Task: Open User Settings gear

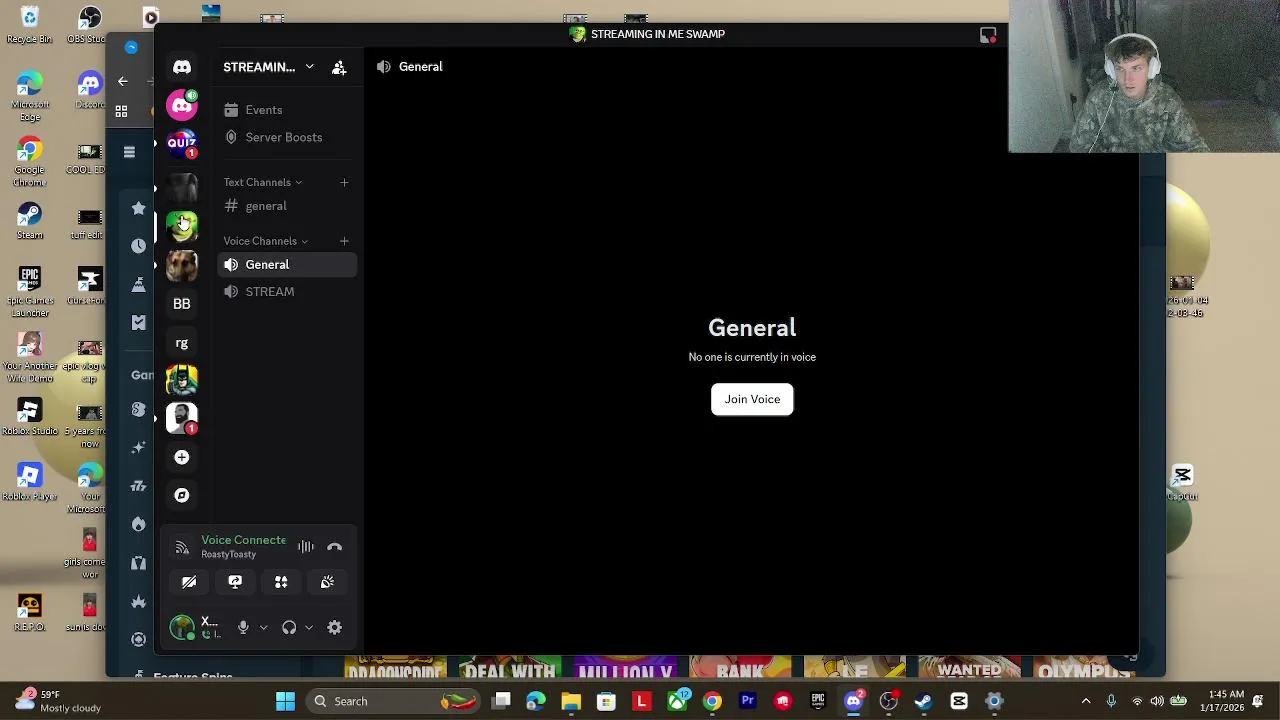Action: pos(335,628)
